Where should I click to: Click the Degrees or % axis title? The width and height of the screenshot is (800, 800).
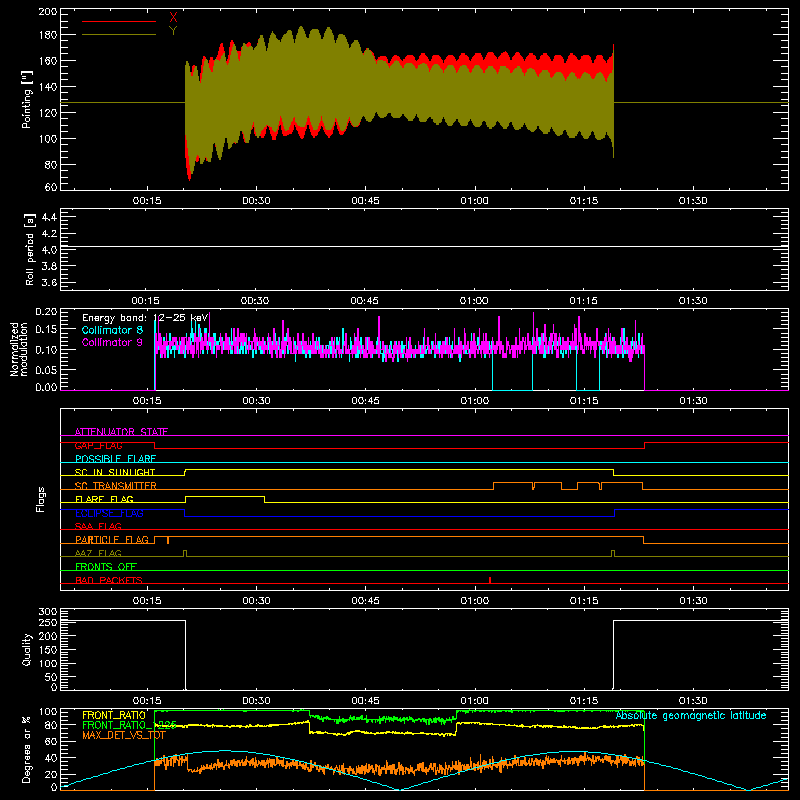(x=27, y=749)
